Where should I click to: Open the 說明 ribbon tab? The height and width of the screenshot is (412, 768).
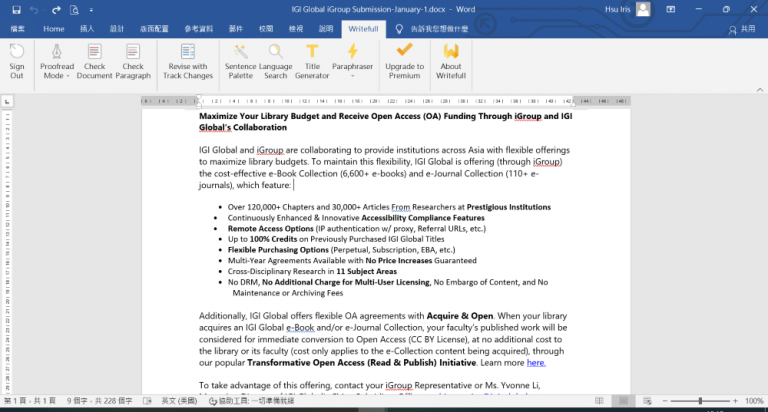coord(326,29)
